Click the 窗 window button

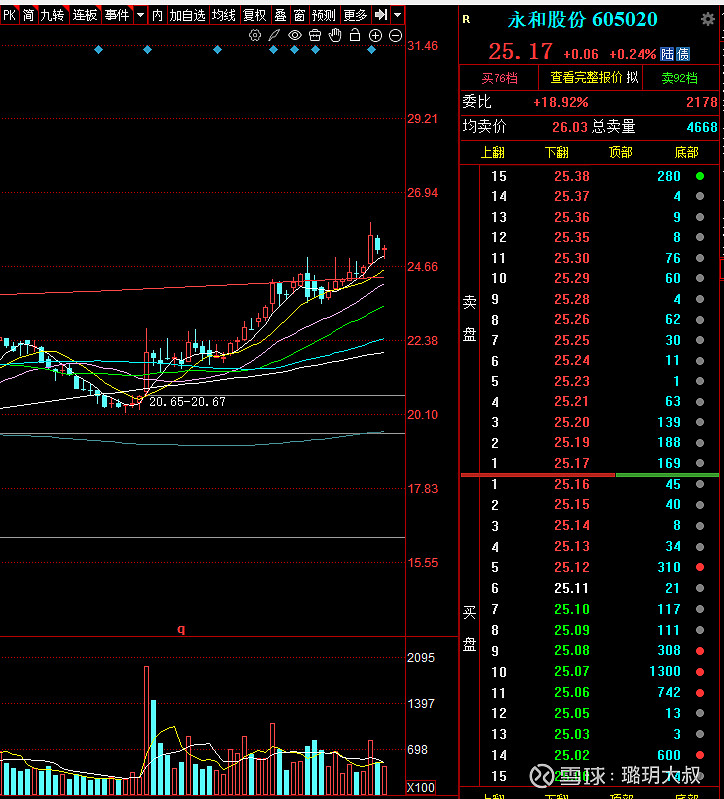(x=299, y=15)
